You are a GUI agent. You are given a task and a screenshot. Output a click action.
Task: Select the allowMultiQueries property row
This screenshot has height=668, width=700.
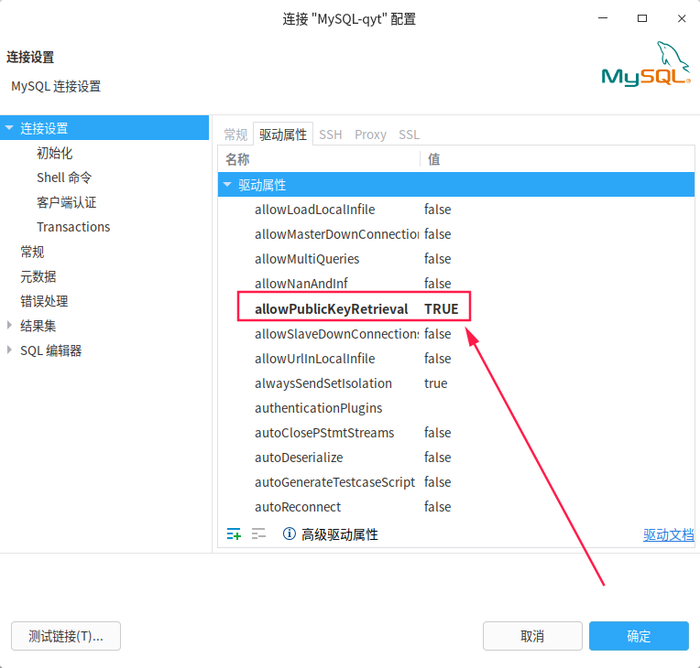[456, 259]
